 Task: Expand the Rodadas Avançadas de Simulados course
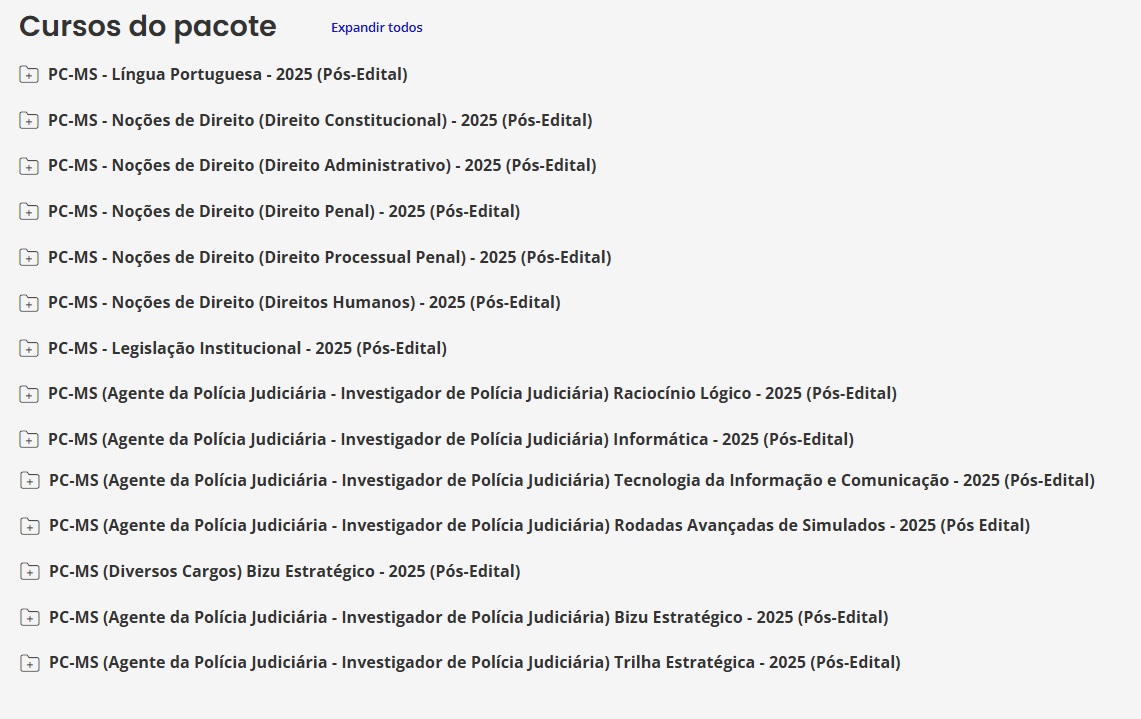(x=29, y=525)
